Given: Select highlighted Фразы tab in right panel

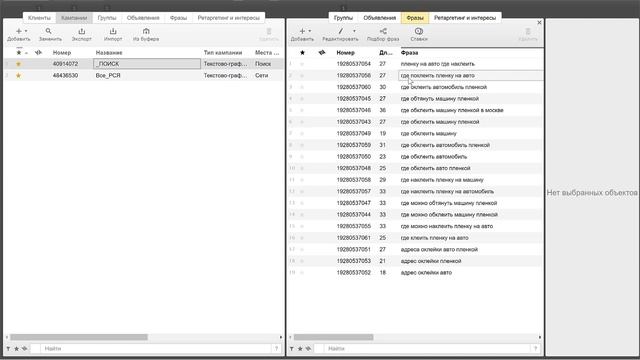Looking at the screenshot, I should 415,18.
